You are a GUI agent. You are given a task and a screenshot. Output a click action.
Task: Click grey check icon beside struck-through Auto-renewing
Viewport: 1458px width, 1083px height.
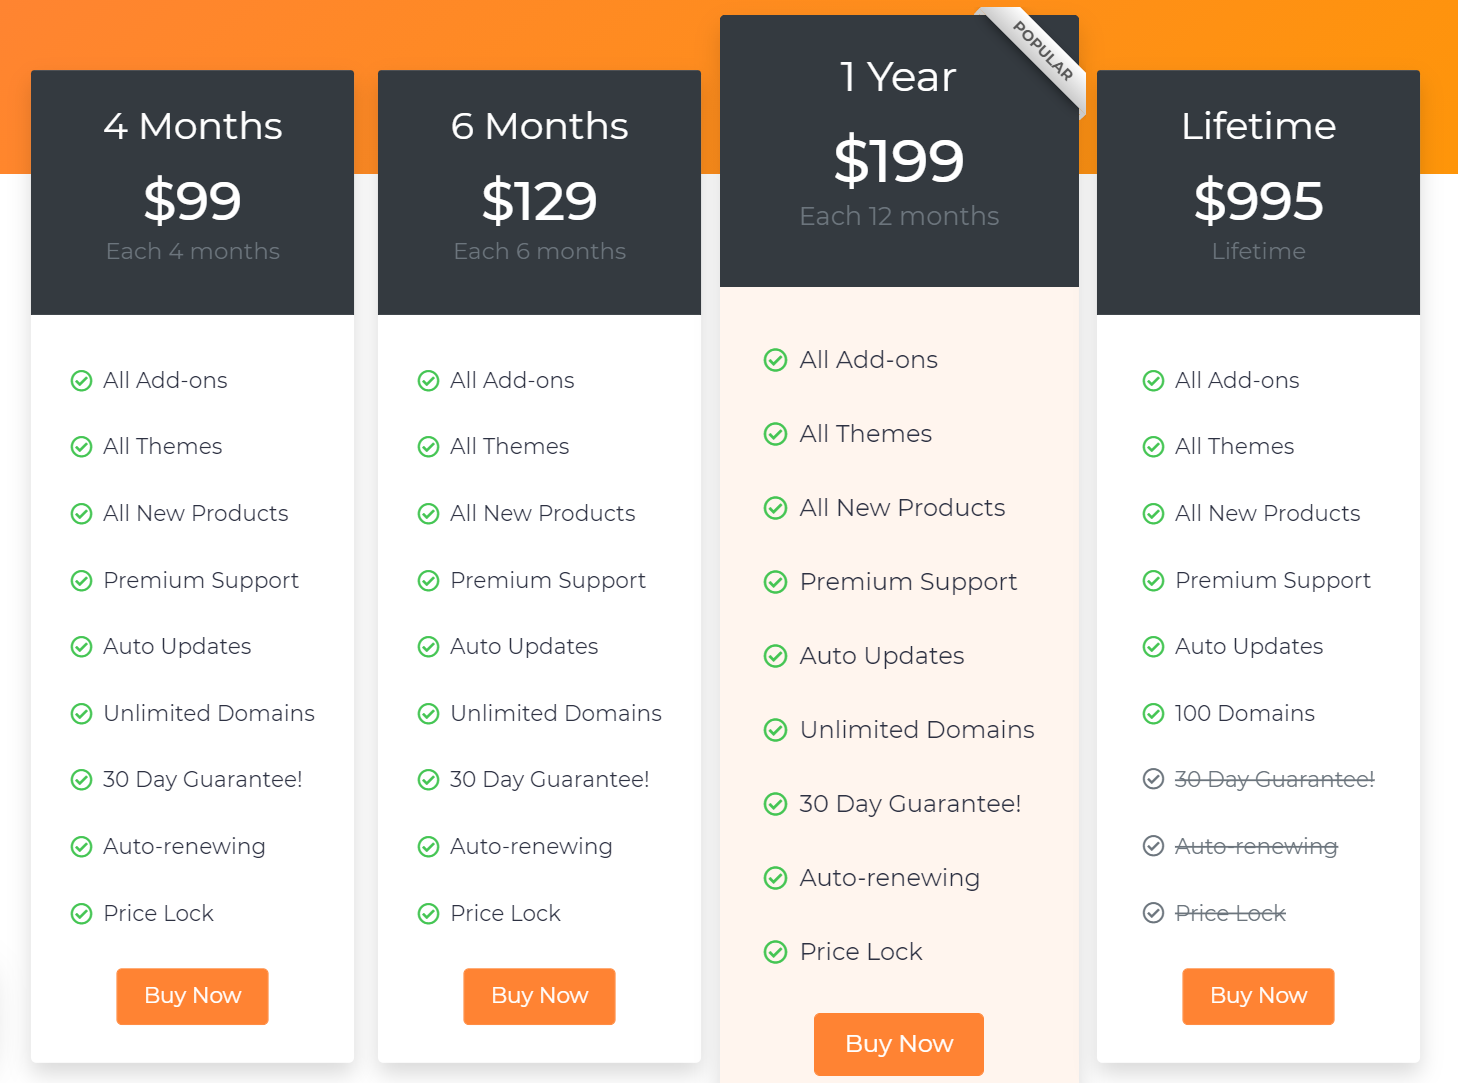[x=1153, y=847]
